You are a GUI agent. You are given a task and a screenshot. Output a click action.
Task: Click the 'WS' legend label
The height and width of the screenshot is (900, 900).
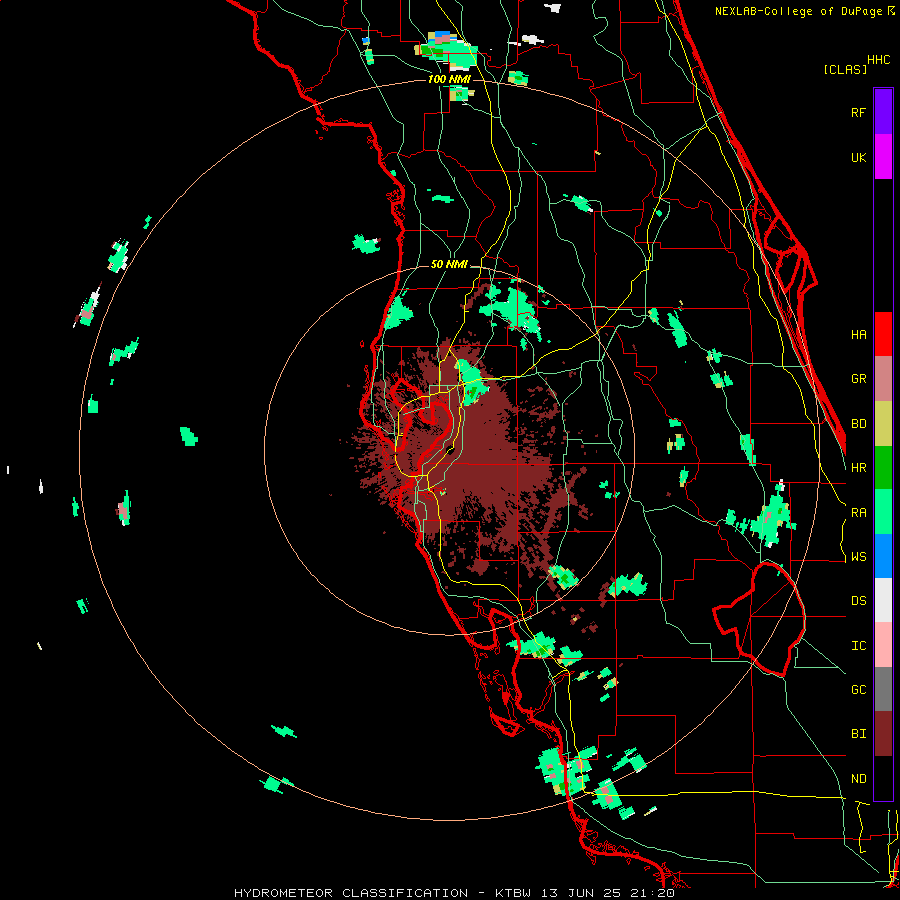coord(858,557)
